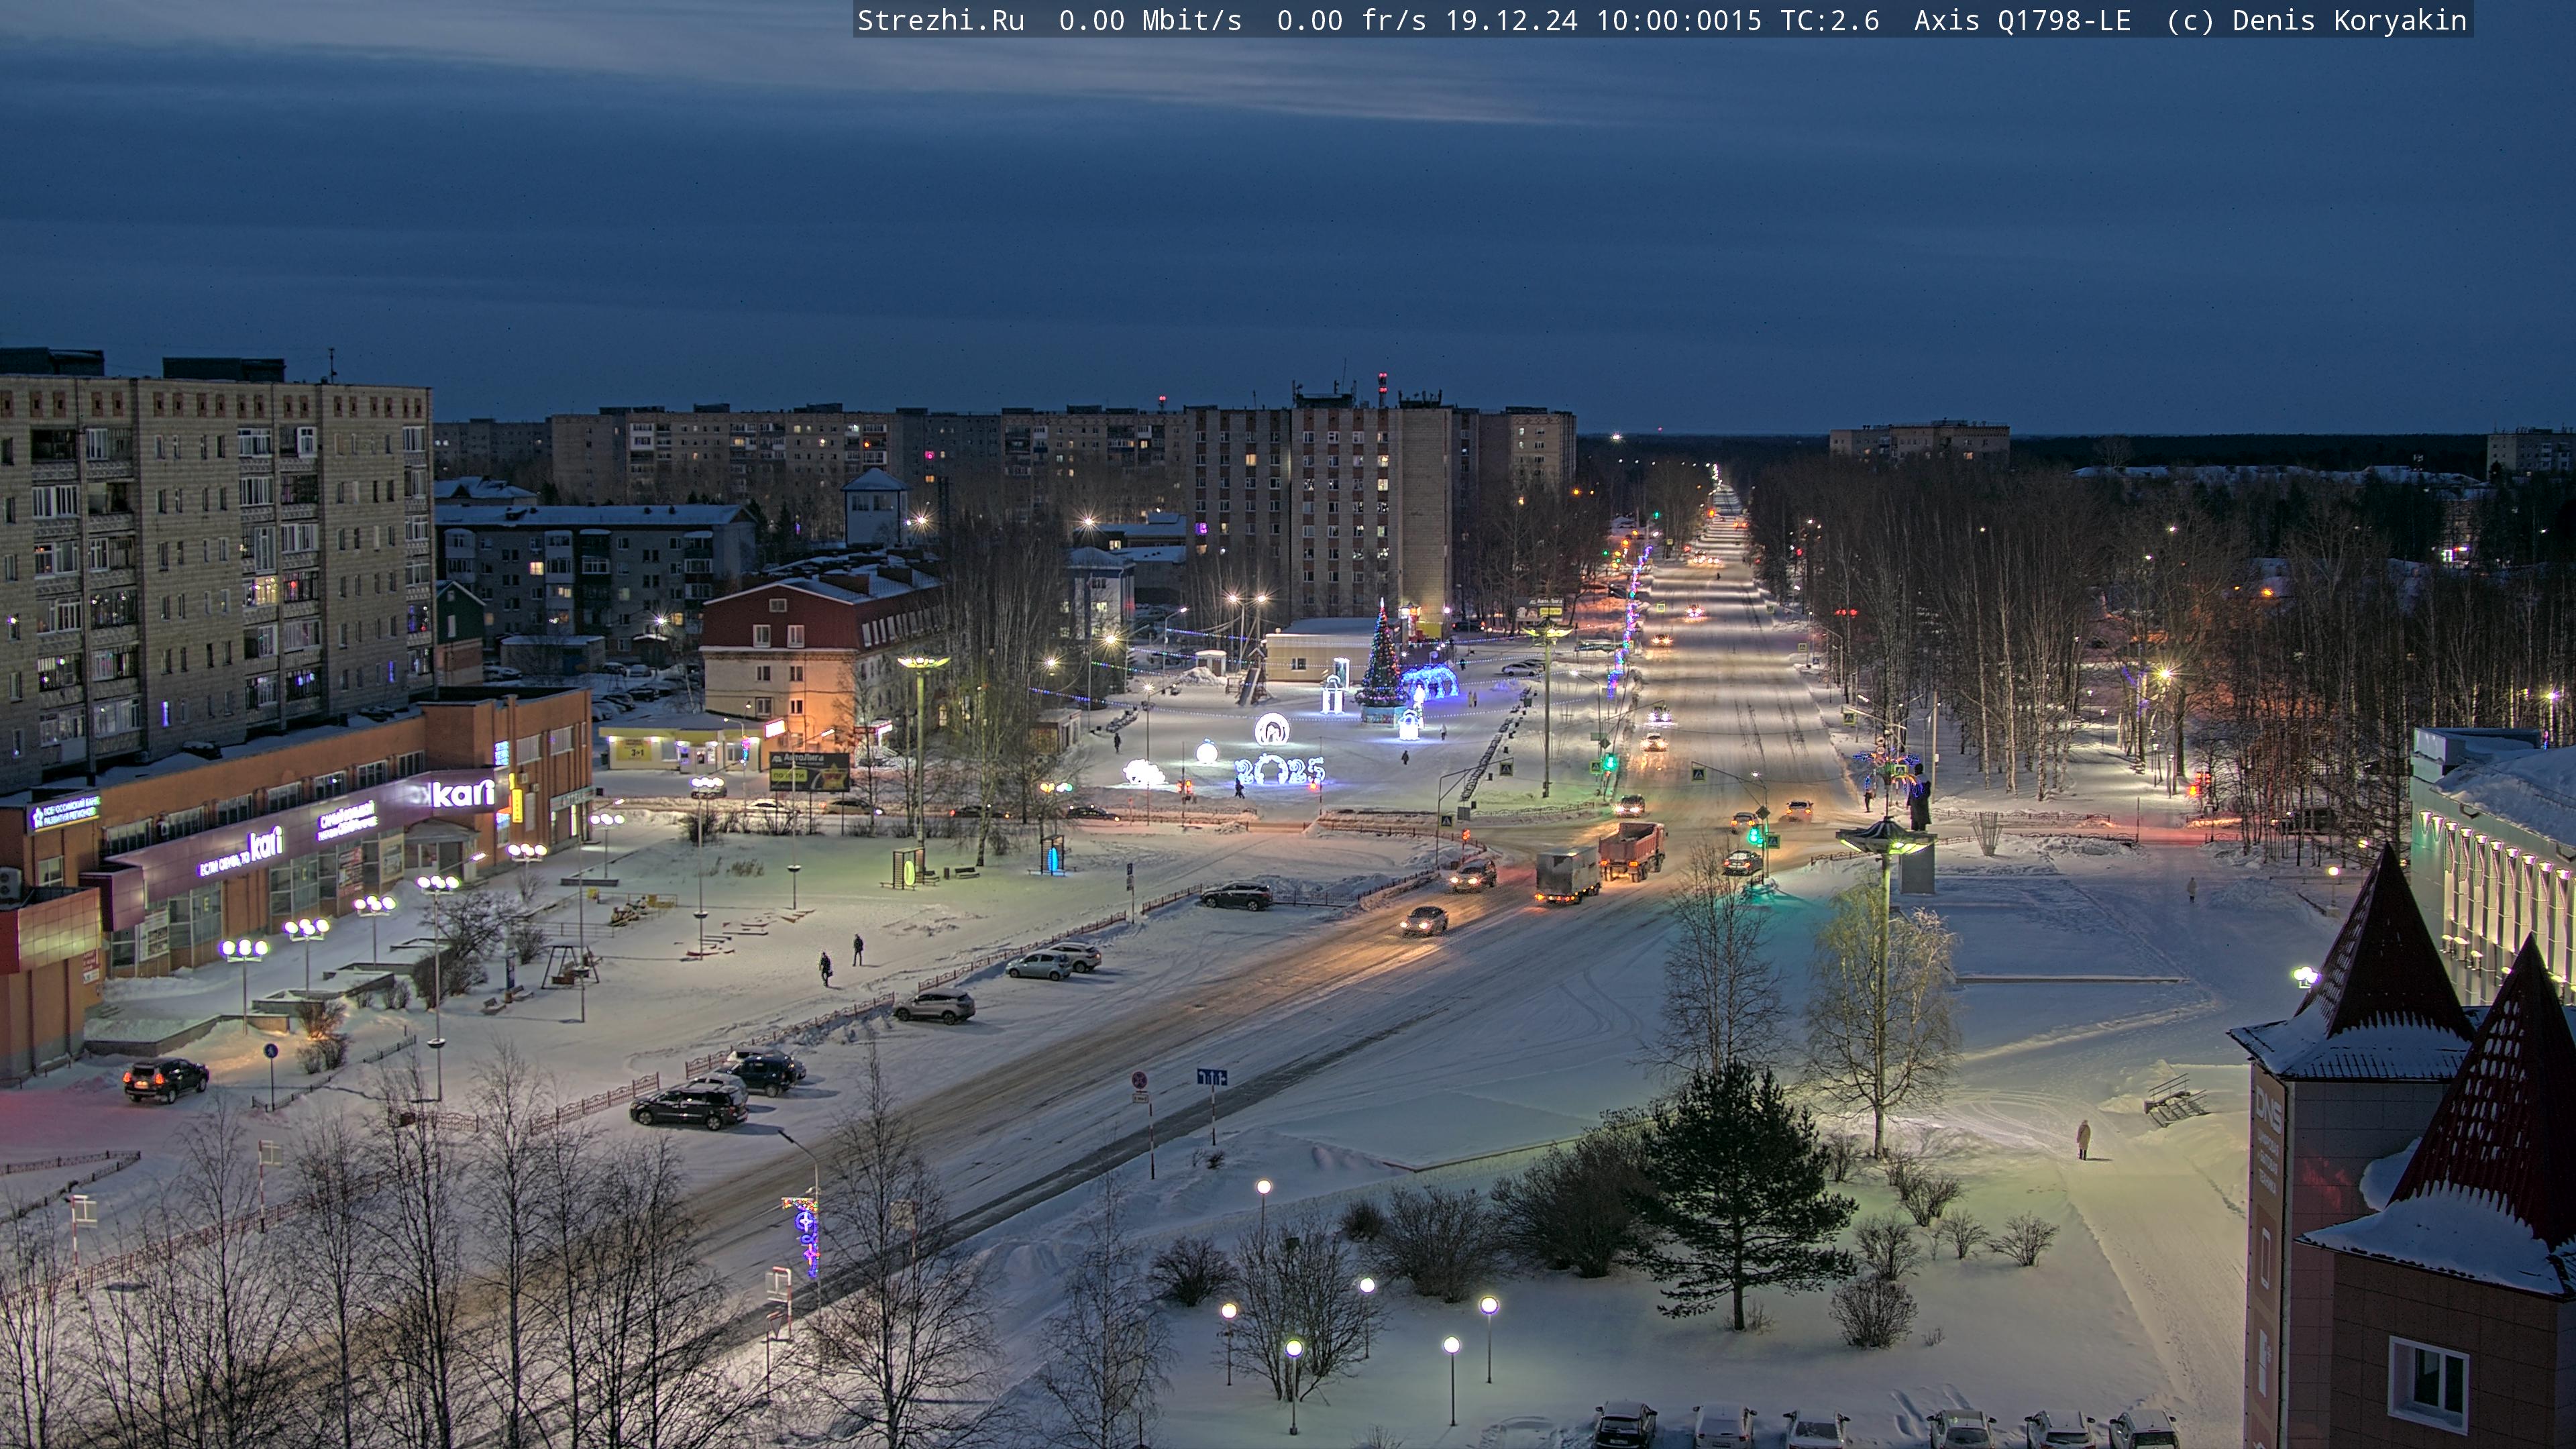Click the "19.12.24" date stamp
2576x1449 pixels.
coord(1511,20)
